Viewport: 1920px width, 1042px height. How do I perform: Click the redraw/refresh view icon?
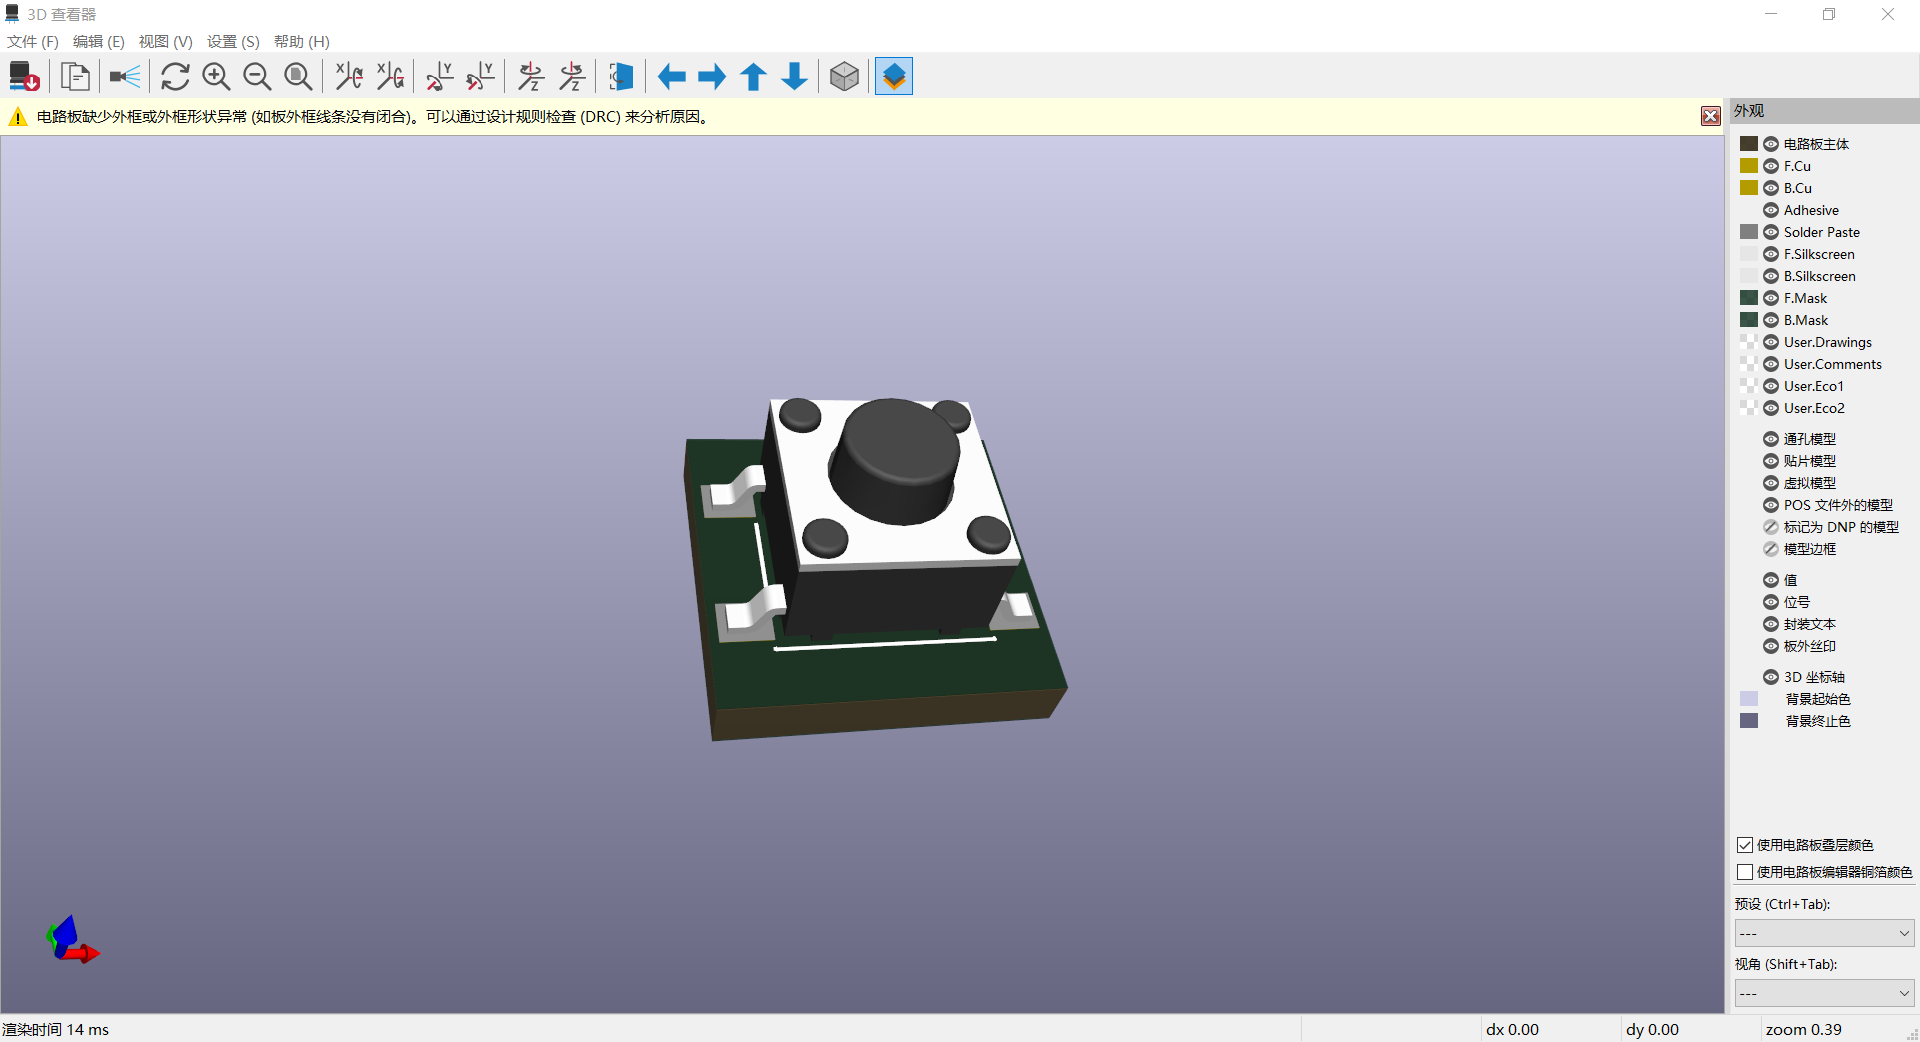[x=175, y=77]
